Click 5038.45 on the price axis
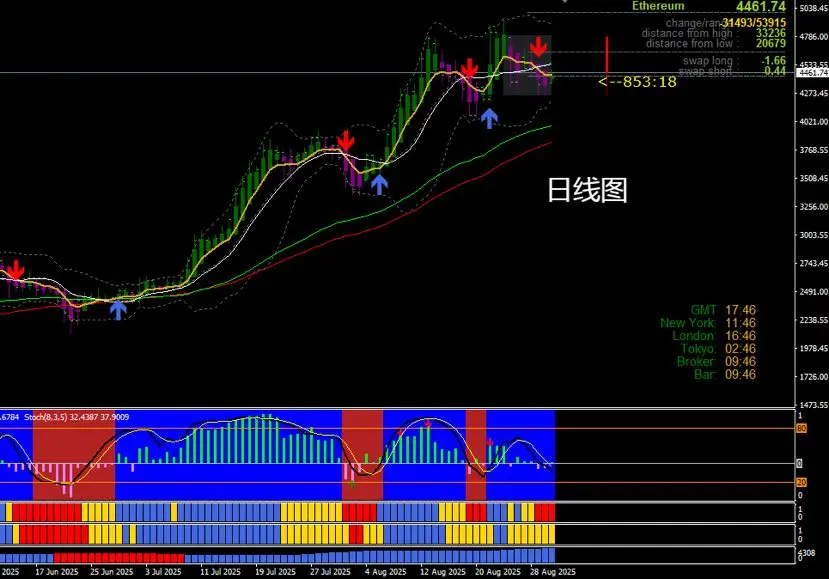This screenshot has width=829, height=579. pos(814,8)
